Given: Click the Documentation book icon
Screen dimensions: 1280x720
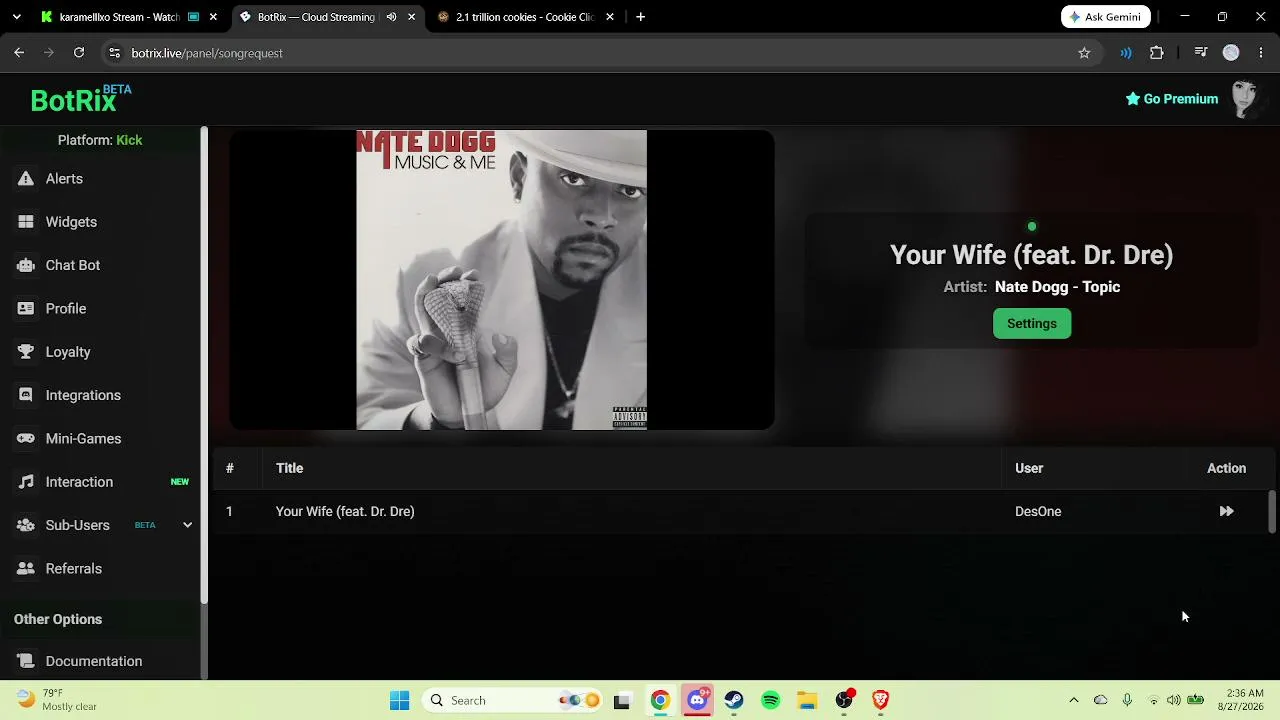Looking at the screenshot, I should coord(26,661).
